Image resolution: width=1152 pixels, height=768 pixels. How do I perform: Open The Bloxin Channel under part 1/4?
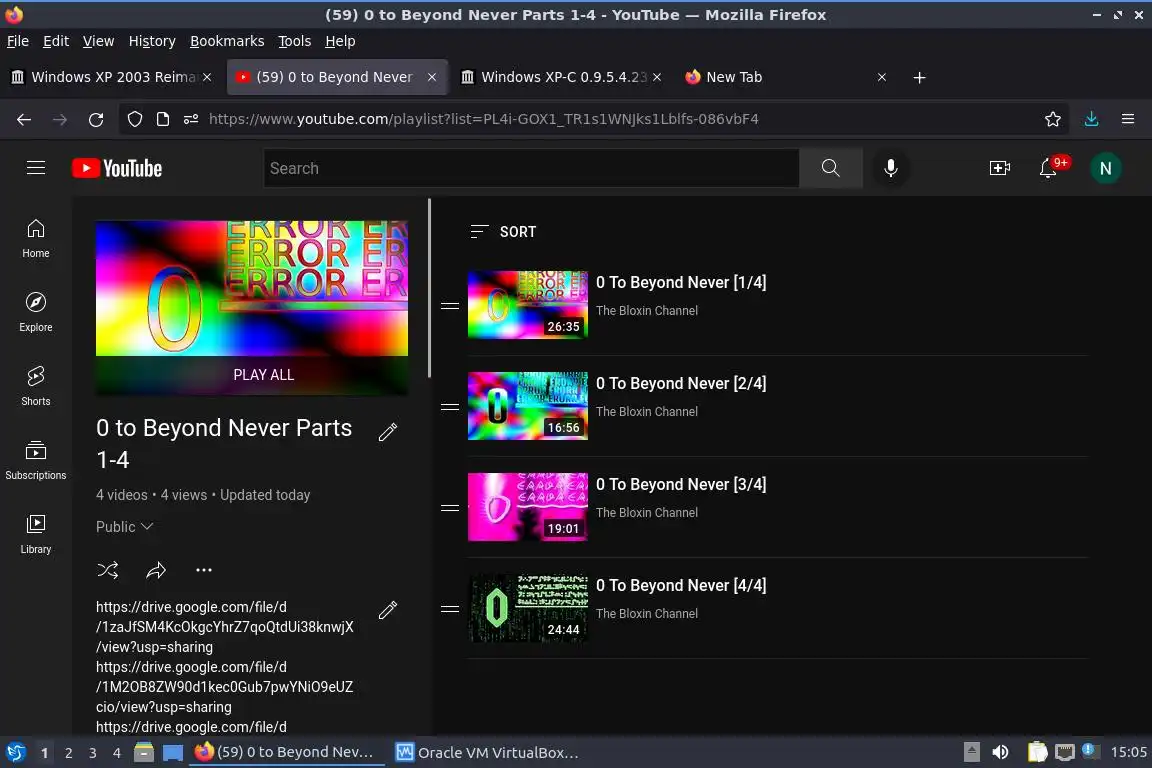coord(647,311)
